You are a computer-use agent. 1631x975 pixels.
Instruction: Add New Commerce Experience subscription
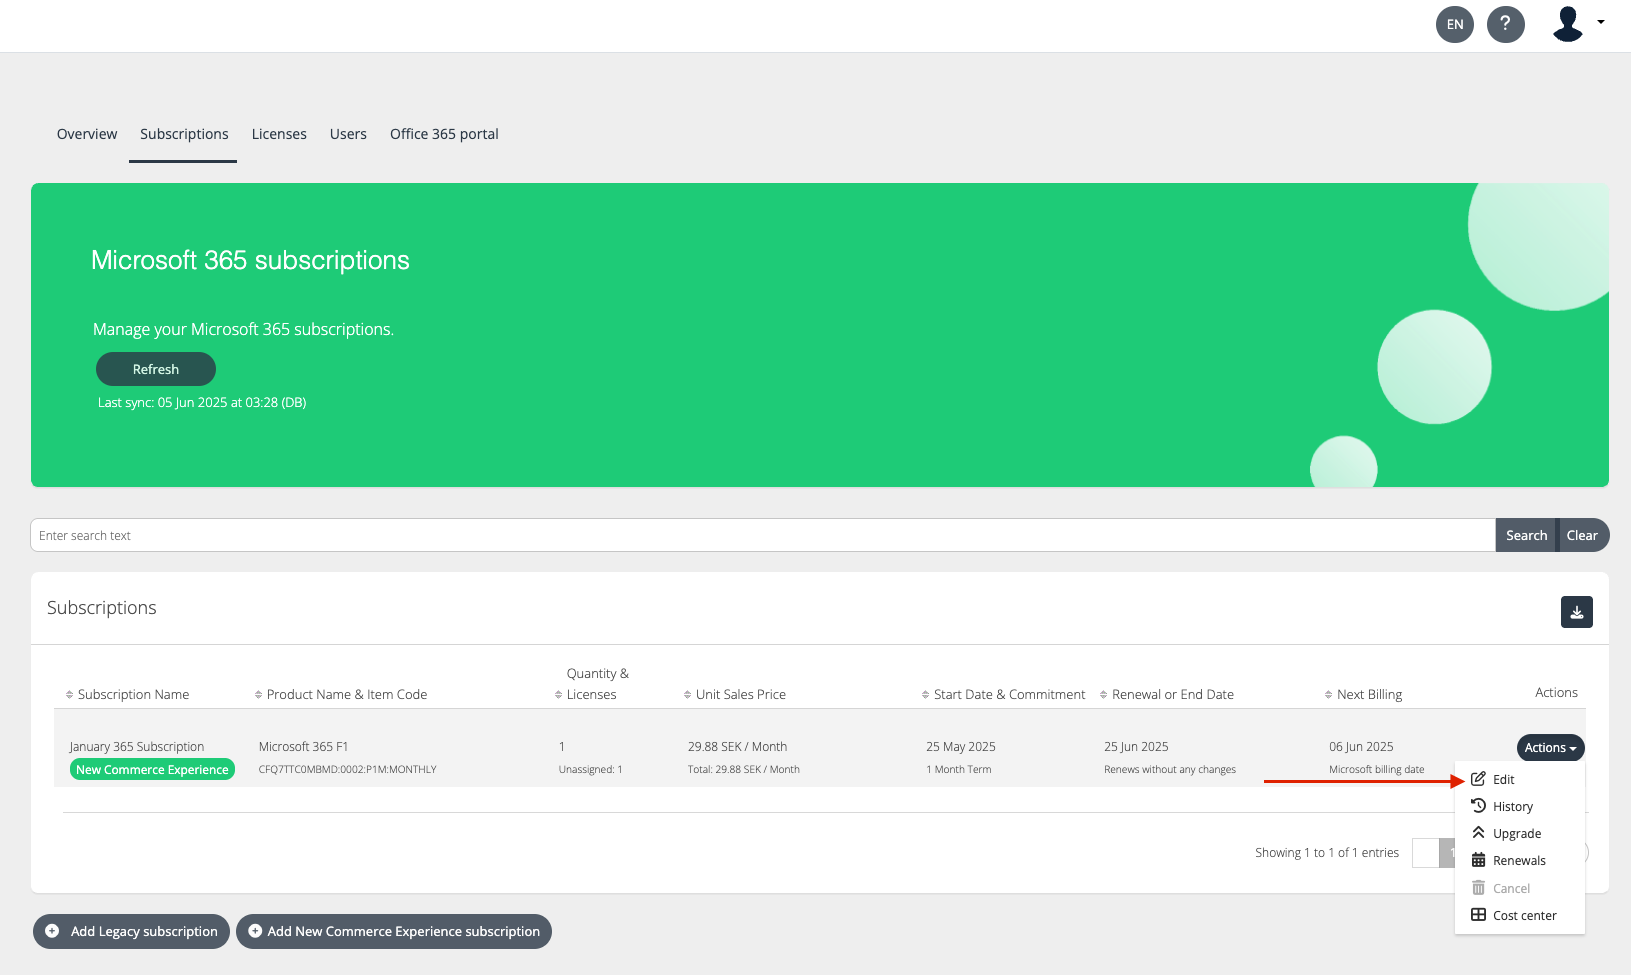tap(394, 931)
